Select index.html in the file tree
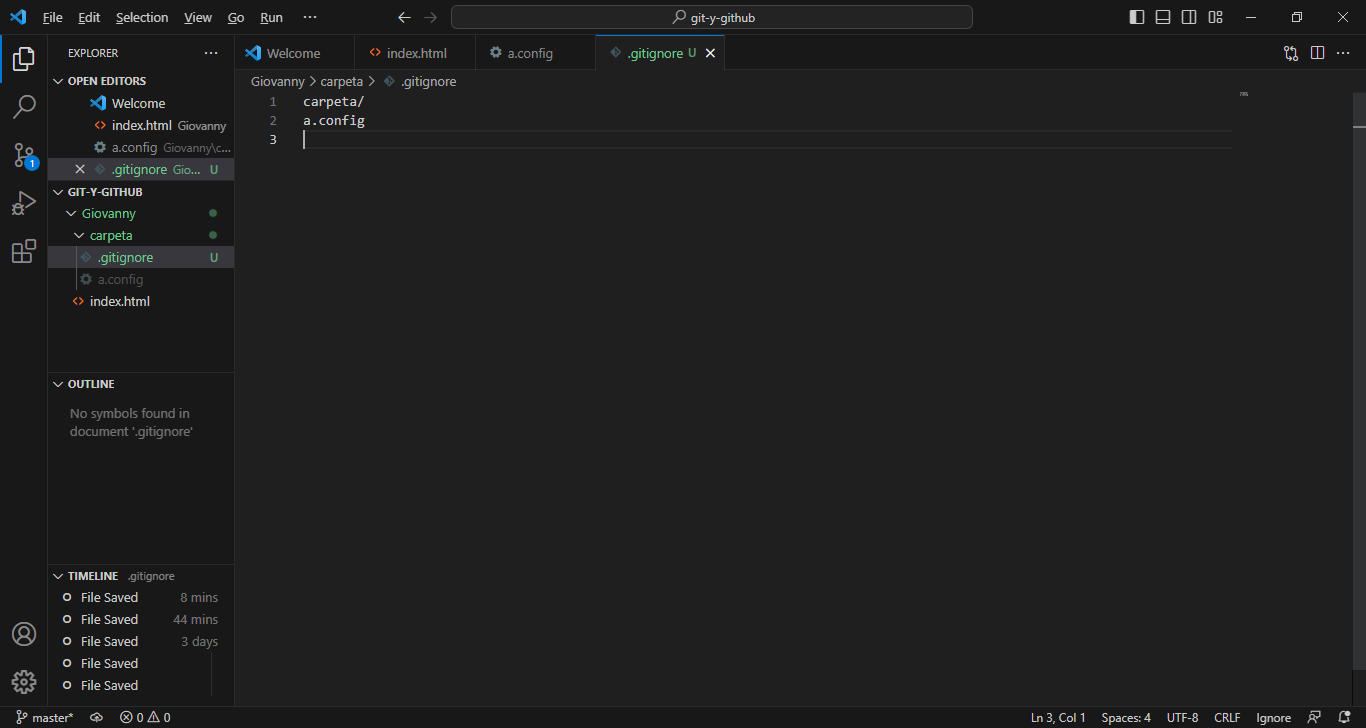The width and height of the screenshot is (1366, 728). pyautogui.click(x=141, y=301)
